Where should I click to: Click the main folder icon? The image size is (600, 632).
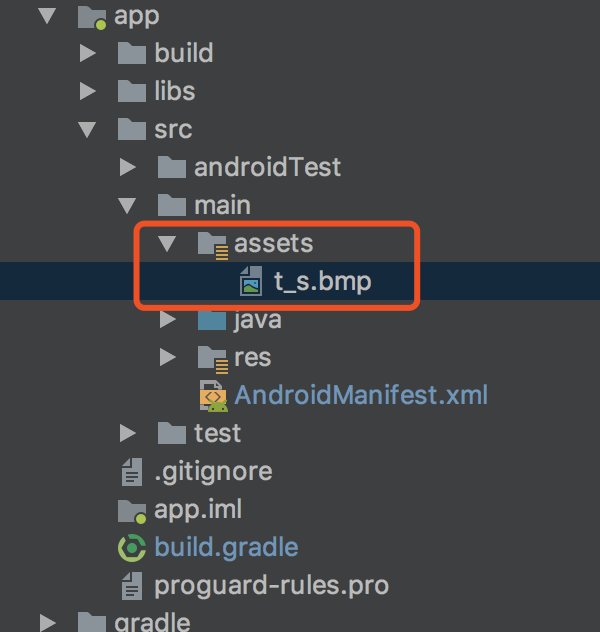[x=172, y=205]
